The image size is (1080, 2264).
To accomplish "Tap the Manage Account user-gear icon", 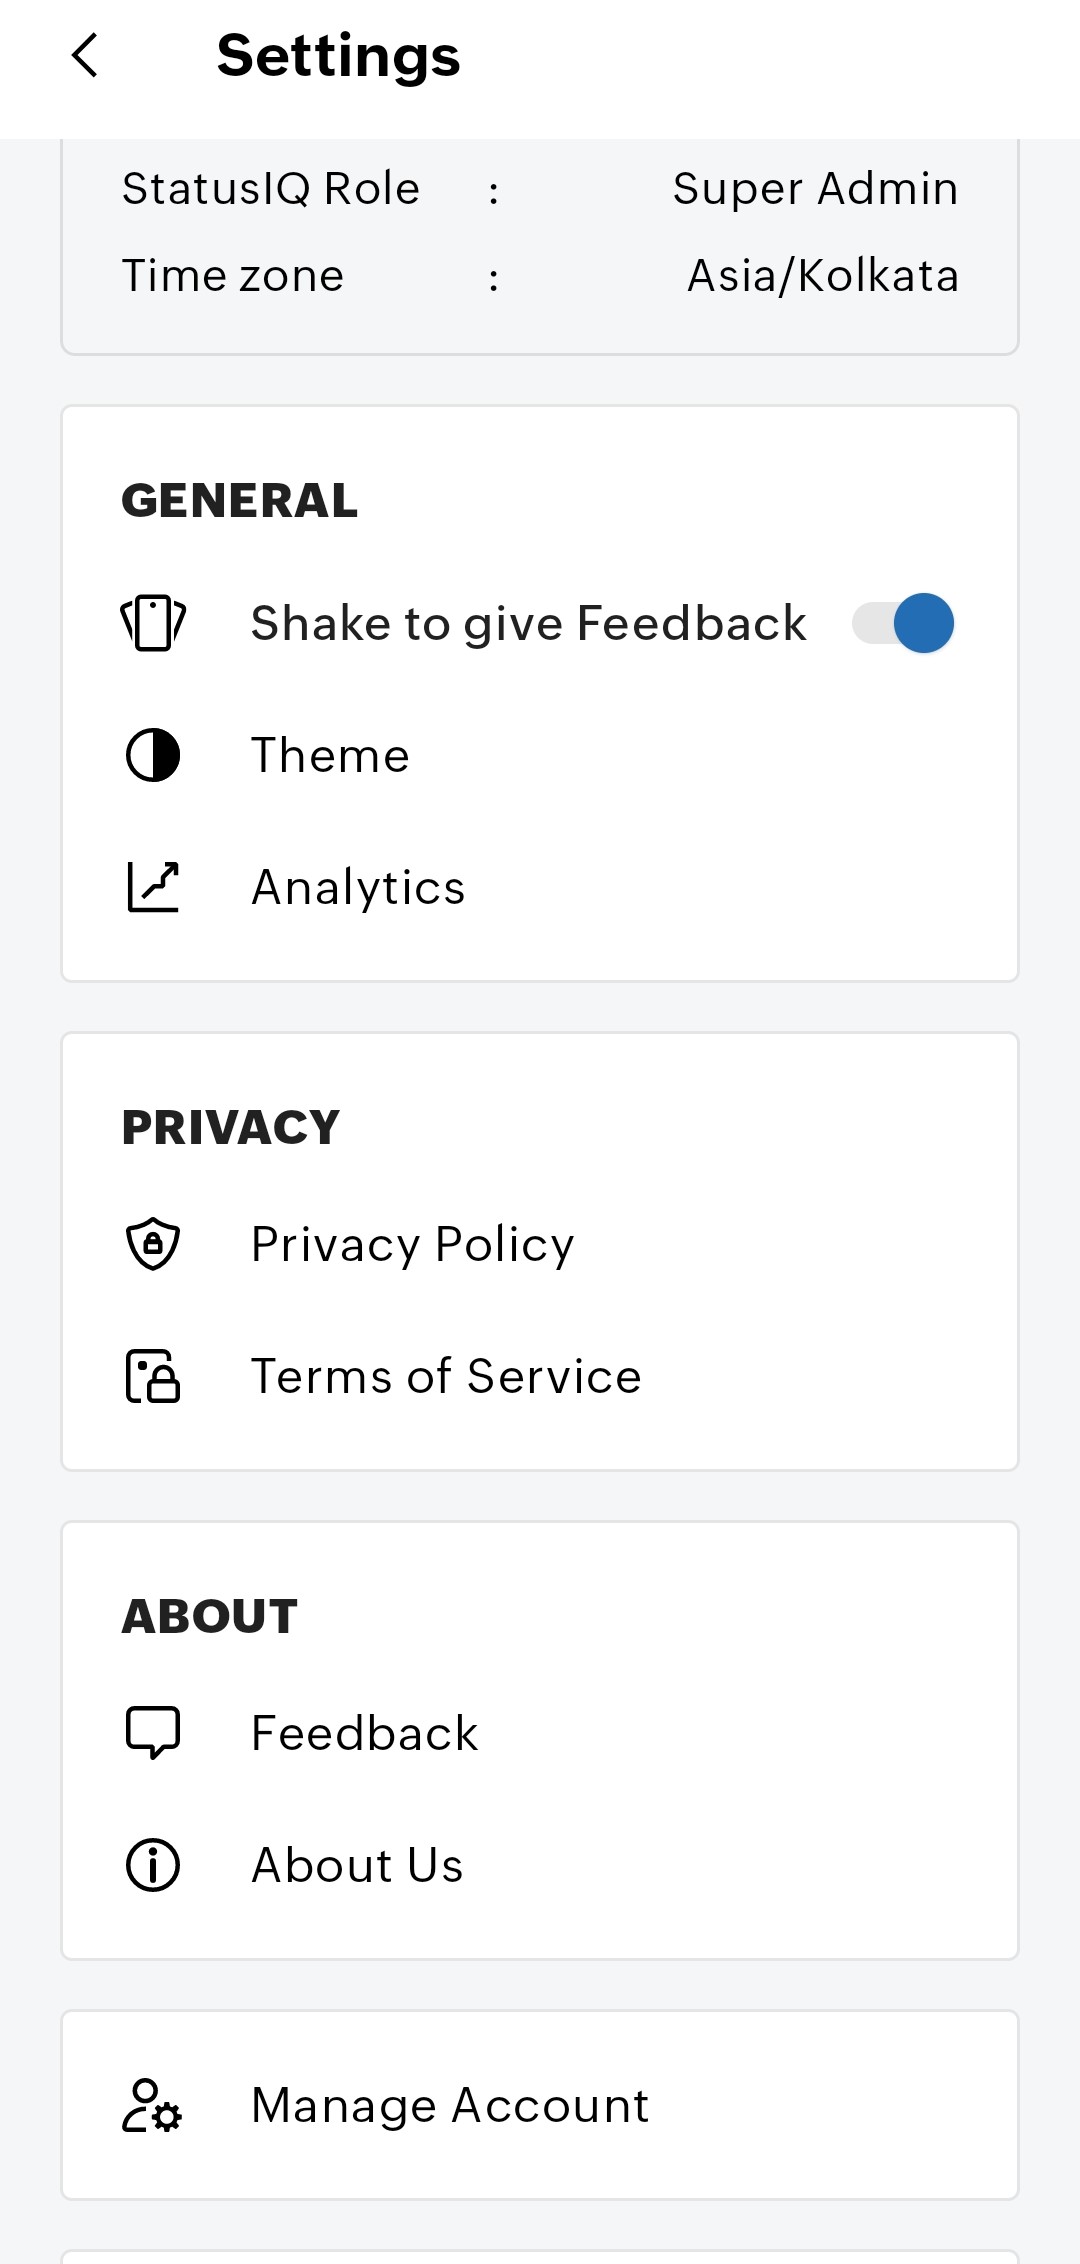I will coord(153,2105).
